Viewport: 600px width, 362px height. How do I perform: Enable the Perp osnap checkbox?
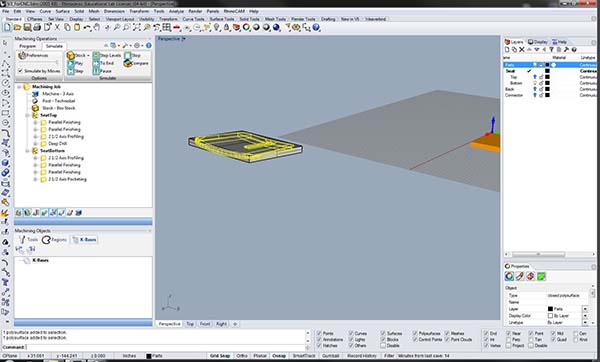pos(509,339)
